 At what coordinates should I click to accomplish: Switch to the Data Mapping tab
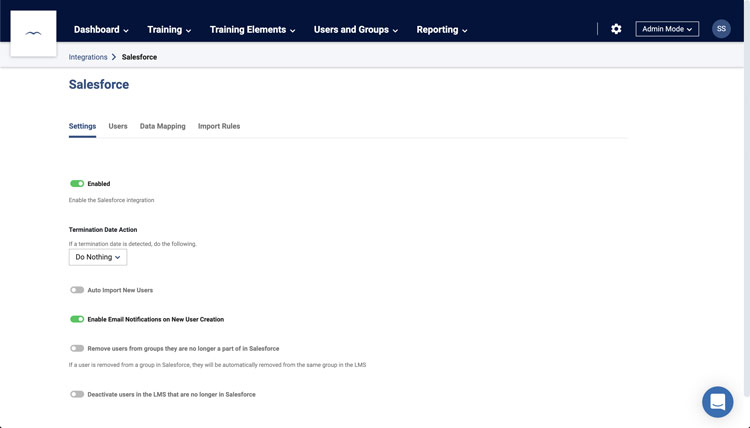162,126
